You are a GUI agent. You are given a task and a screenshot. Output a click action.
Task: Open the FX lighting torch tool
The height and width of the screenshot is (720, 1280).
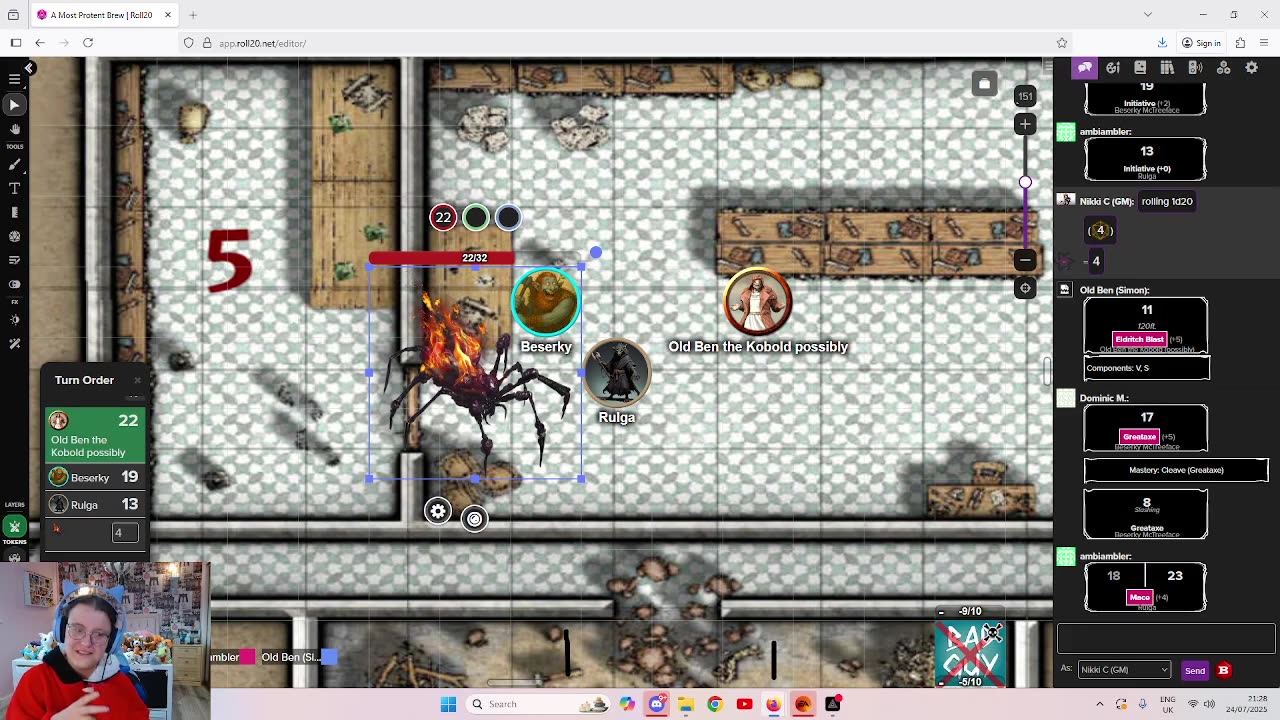(14, 320)
